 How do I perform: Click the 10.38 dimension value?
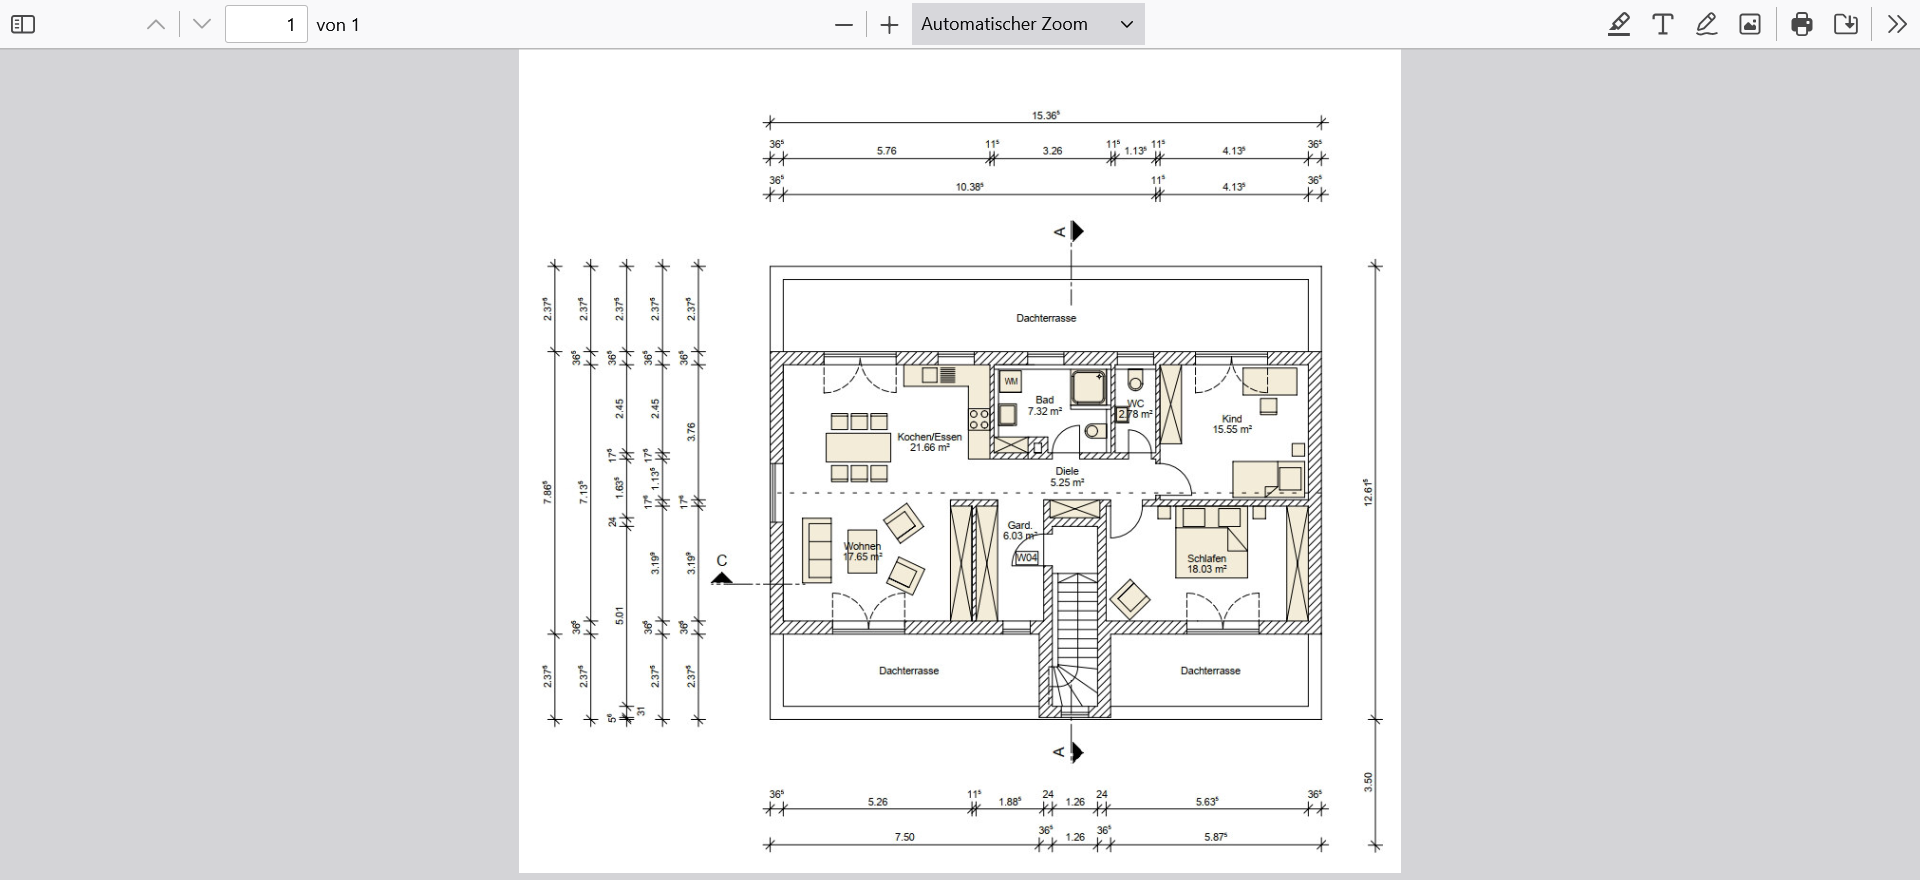pos(969,187)
